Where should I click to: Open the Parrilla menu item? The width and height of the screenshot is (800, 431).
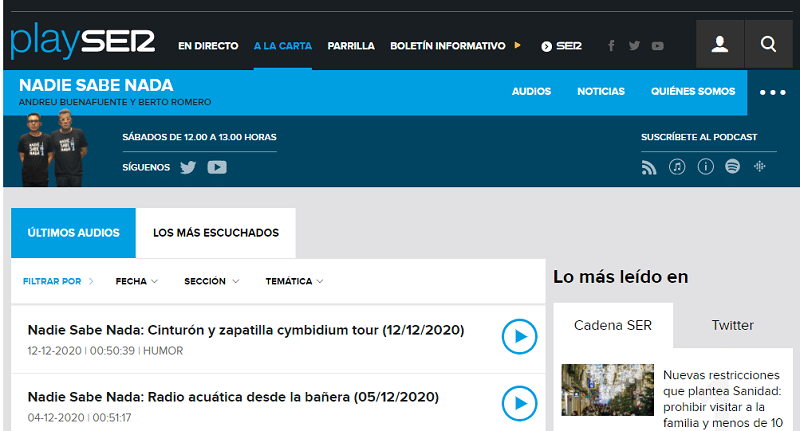pos(351,46)
